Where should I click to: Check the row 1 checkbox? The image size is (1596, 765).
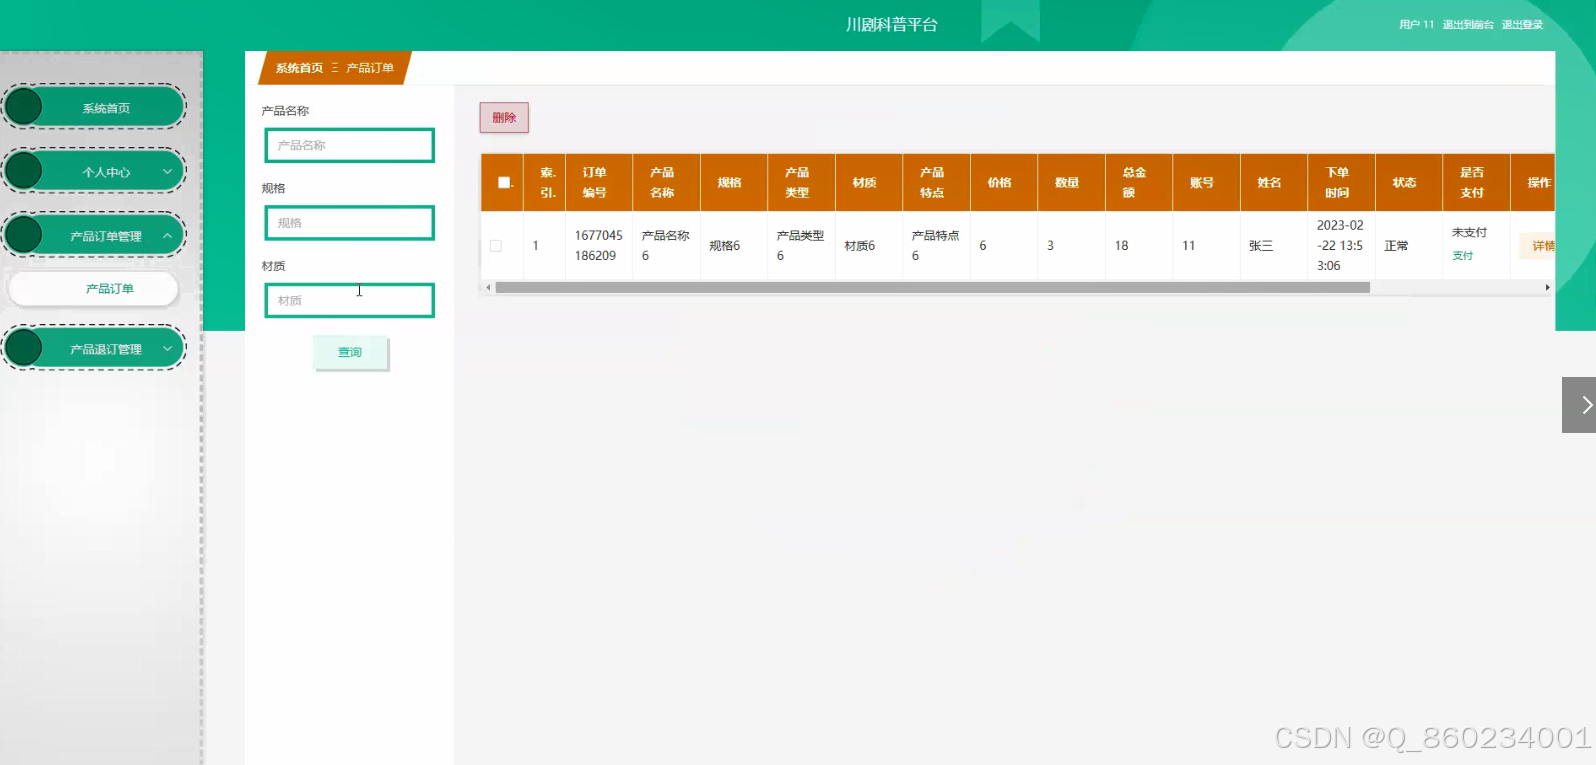496,245
